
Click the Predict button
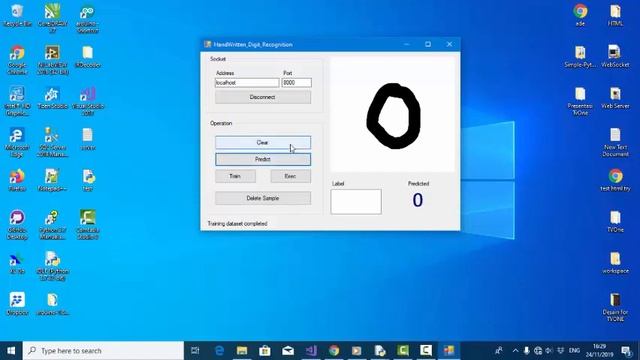pos(263,159)
